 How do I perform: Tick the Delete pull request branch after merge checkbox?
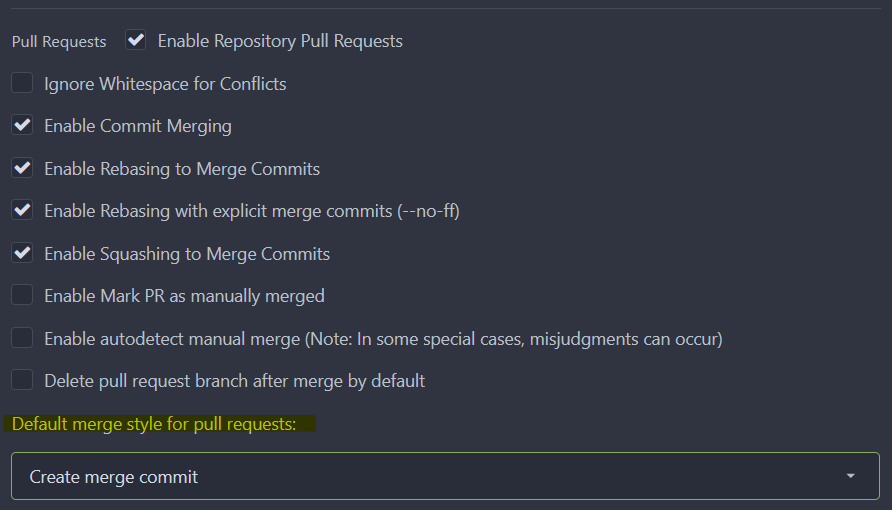click(22, 381)
